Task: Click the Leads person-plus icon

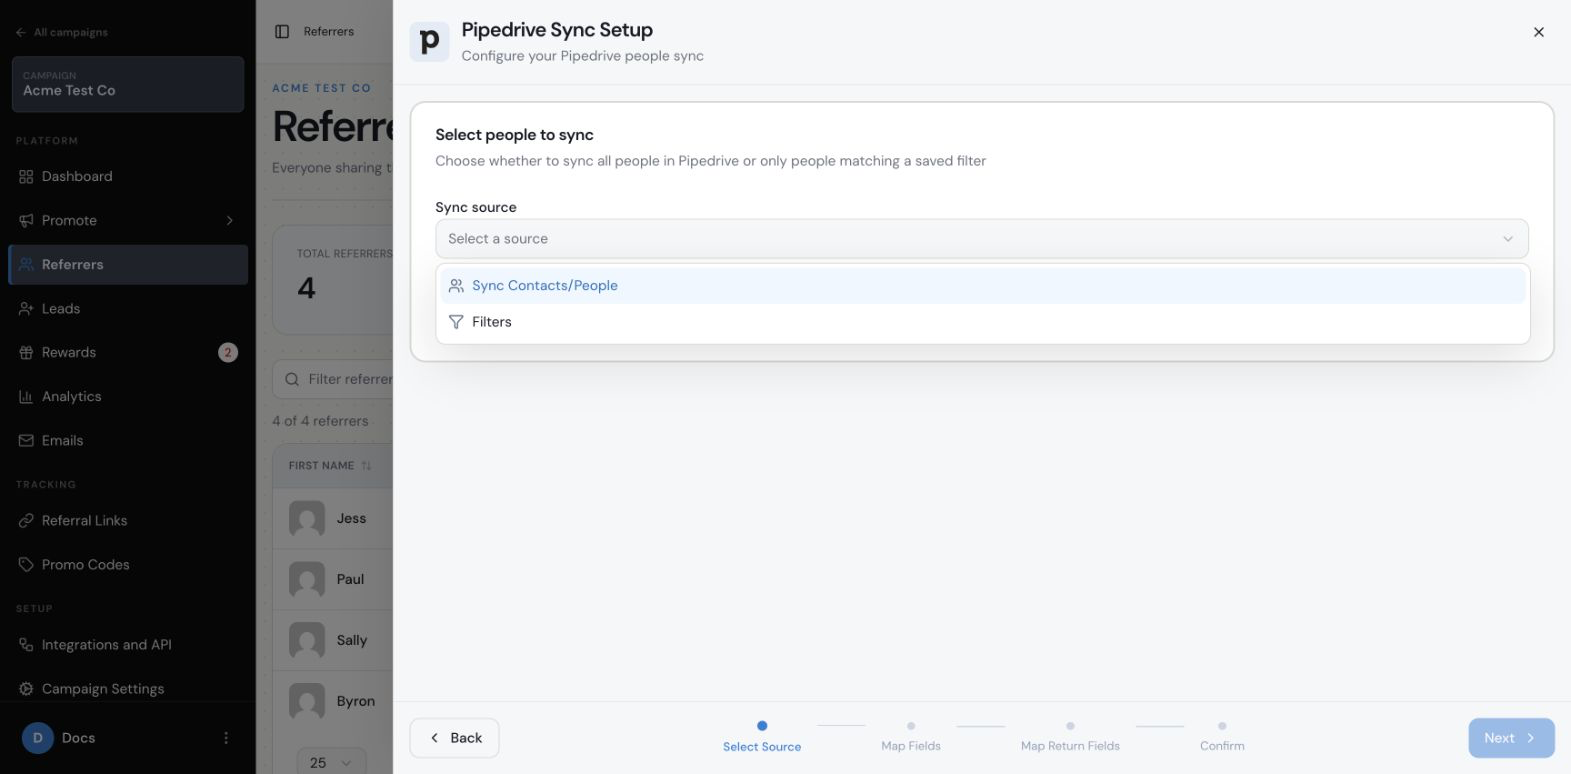Action: coord(26,309)
